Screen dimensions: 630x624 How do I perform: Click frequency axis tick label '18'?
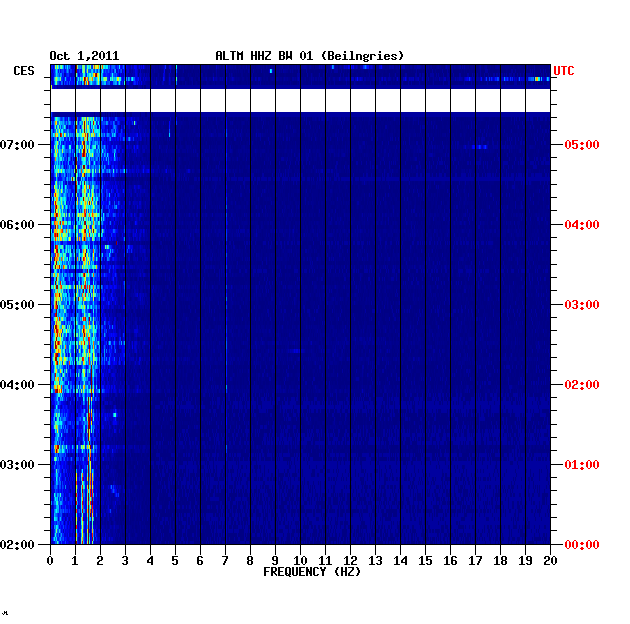tap(500, 561)
